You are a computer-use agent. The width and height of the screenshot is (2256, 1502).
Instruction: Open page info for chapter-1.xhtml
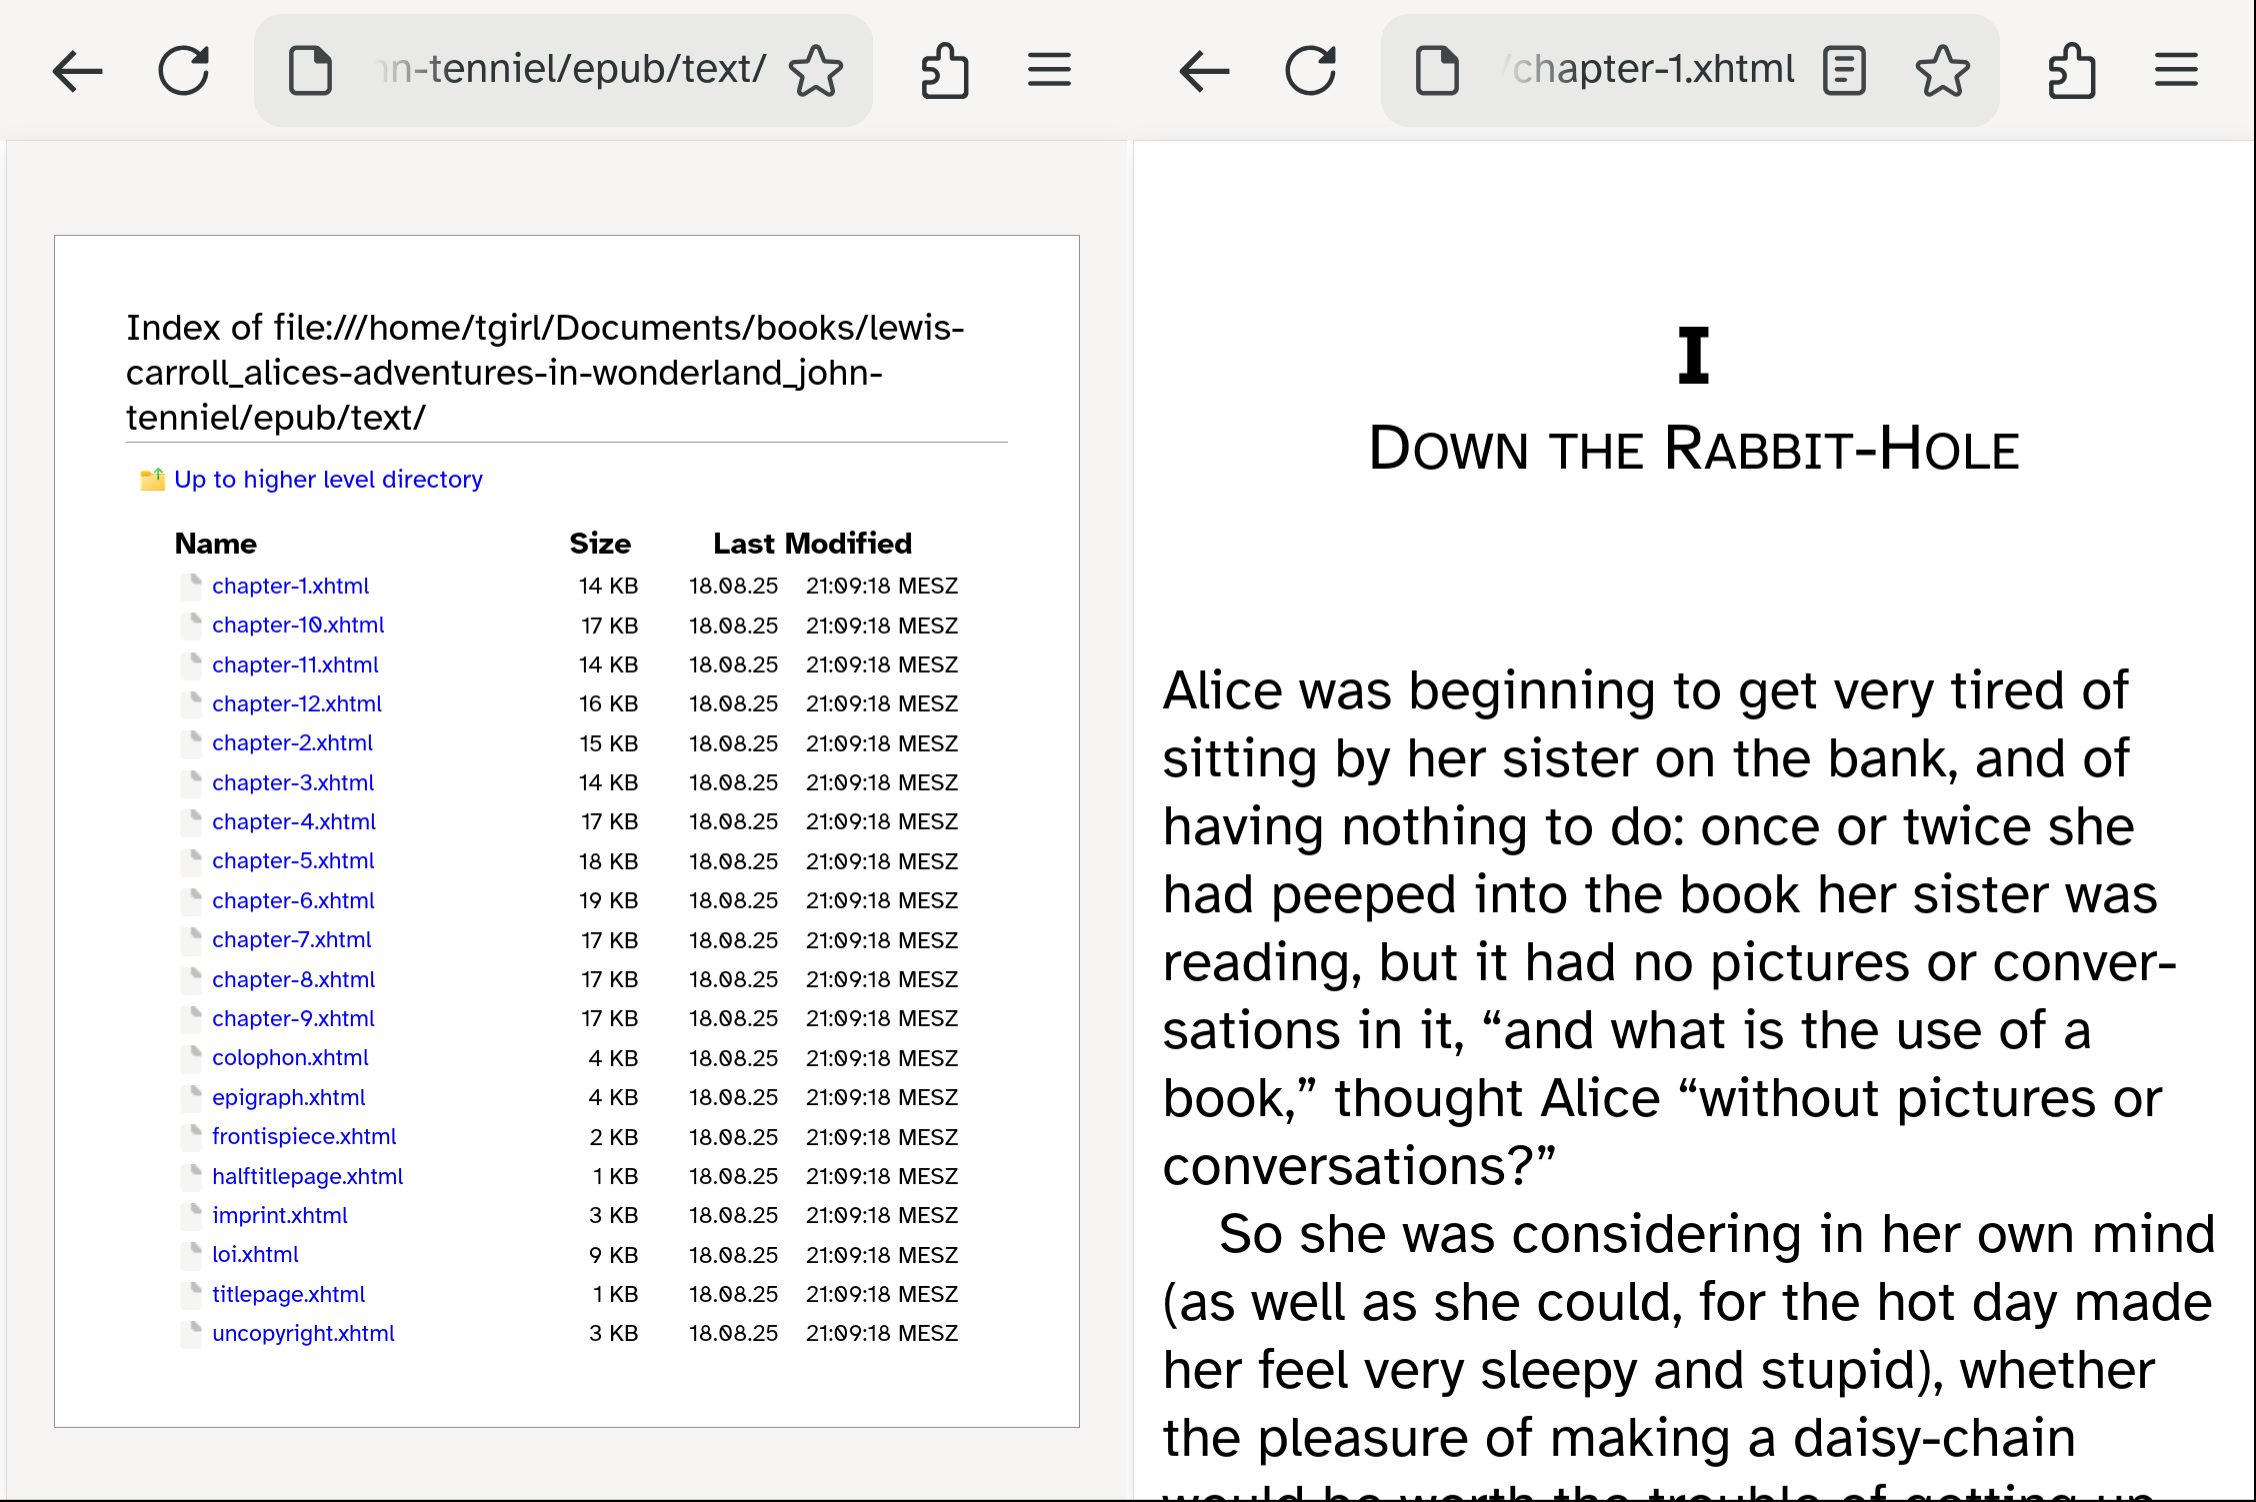pyautogui.click(x=1437, y=70)
